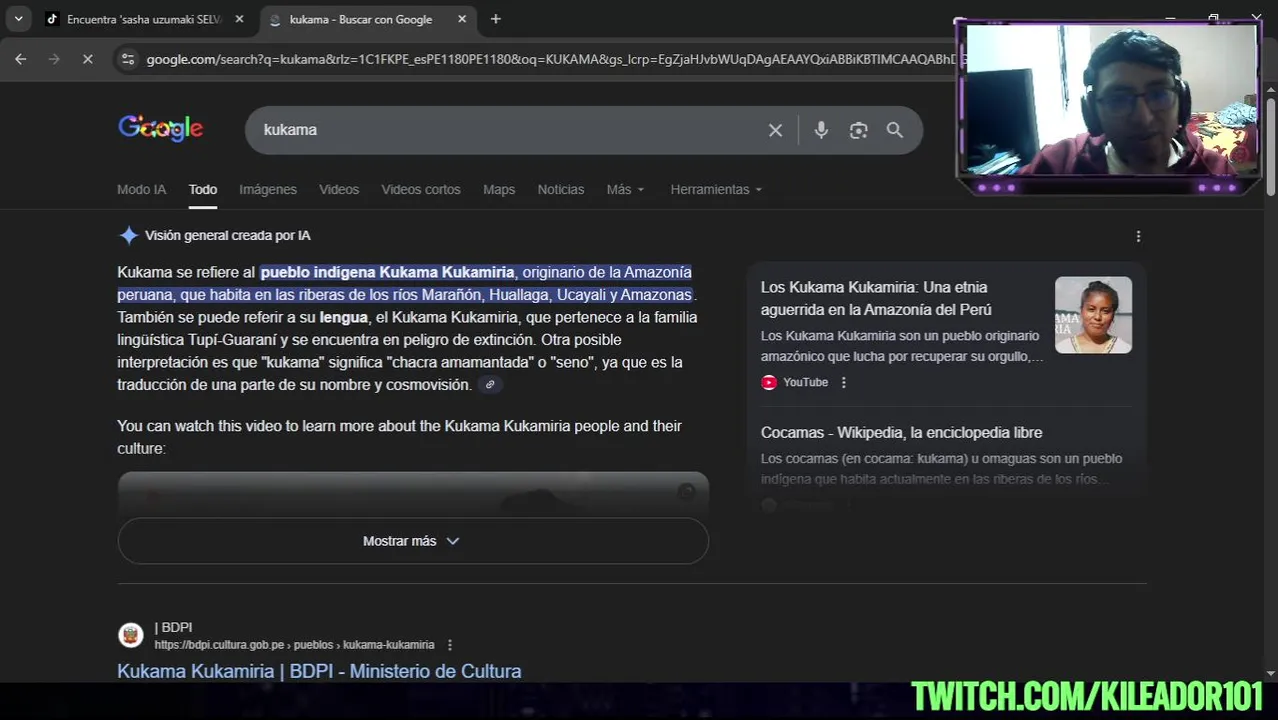Click the page vertical scrollbar

pos(1271,146)
